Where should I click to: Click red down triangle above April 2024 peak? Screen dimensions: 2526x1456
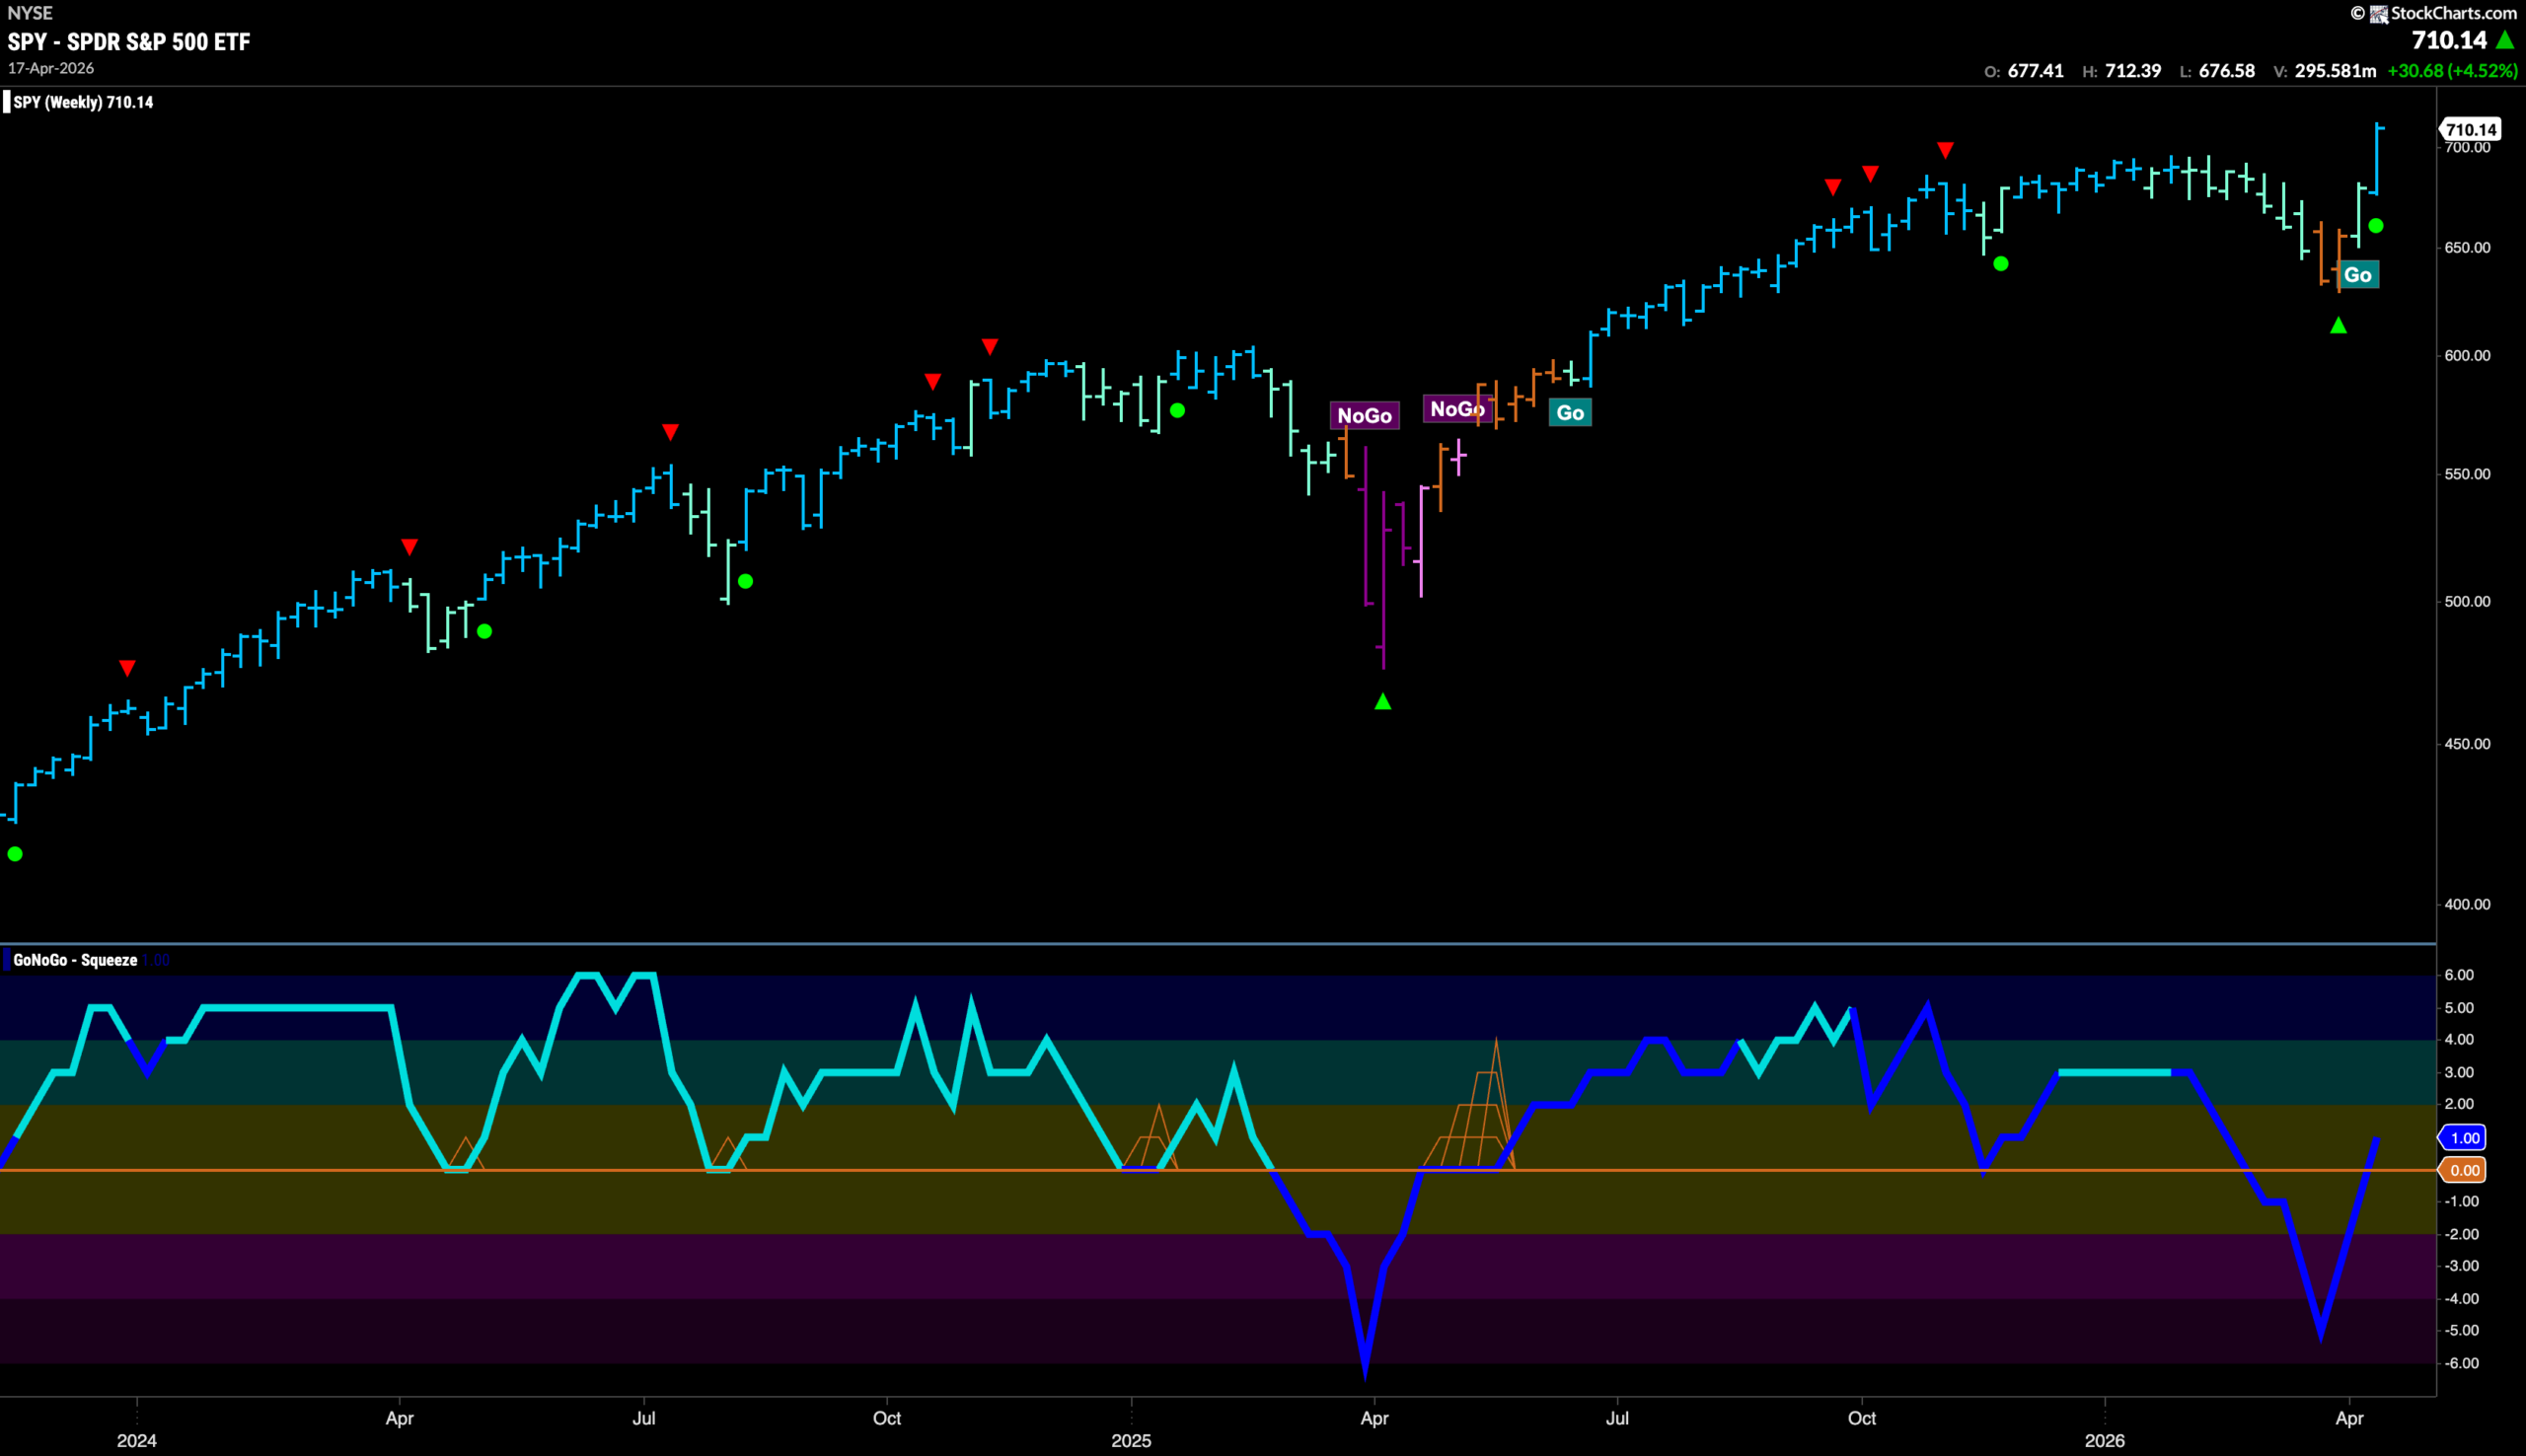coord(409,547)
